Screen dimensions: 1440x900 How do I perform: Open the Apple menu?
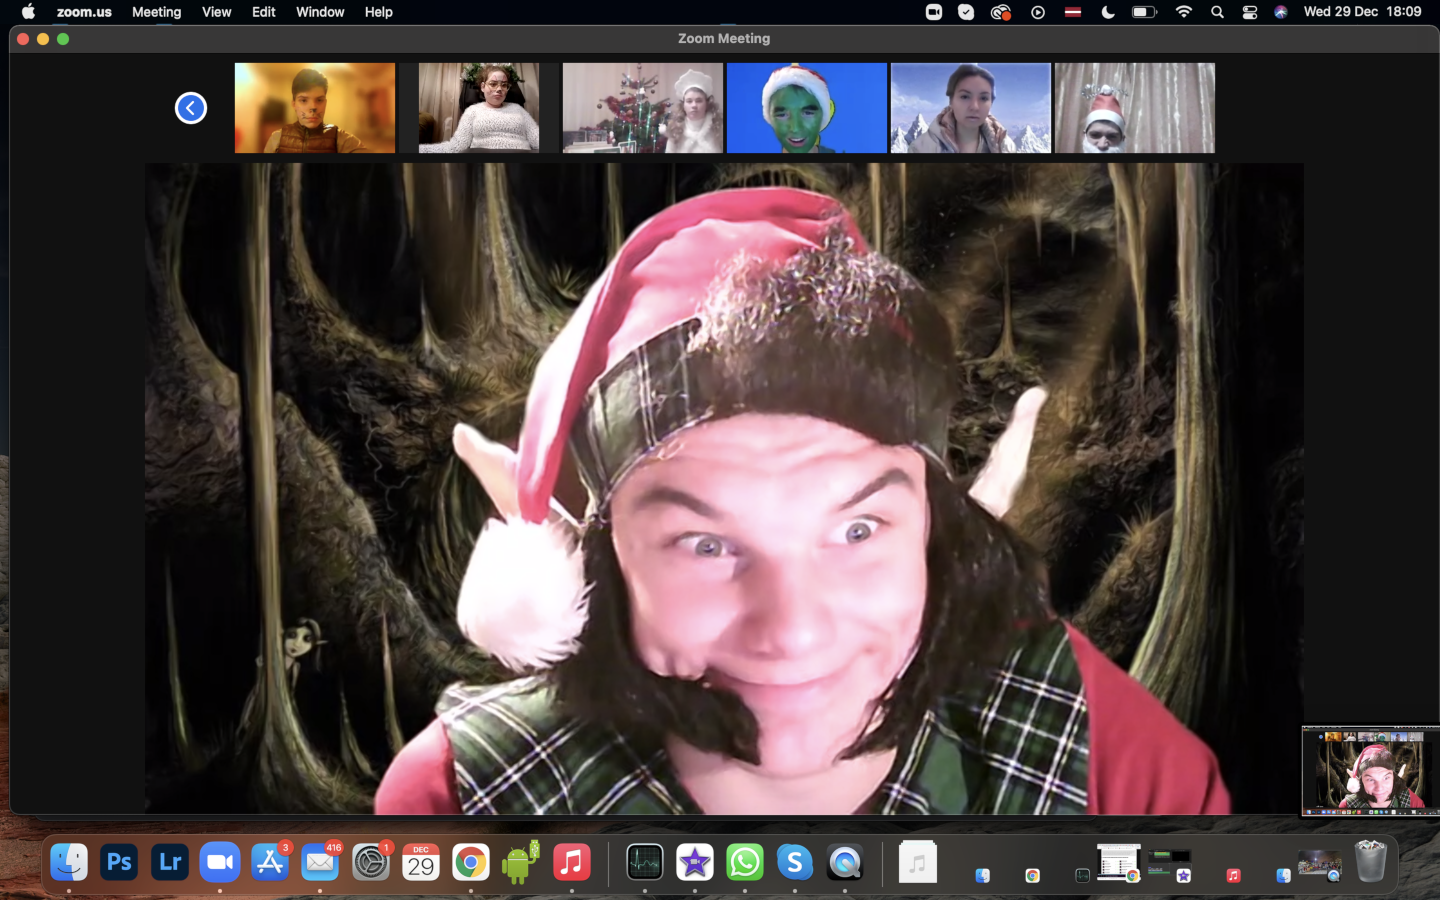[28, 12]
